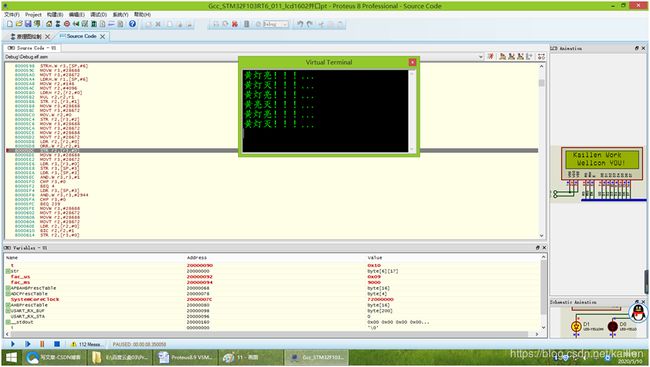Open the blue Help question mark icon
Image resolution: width=650 pixels, height=367 pixels.
coord(132,24)
